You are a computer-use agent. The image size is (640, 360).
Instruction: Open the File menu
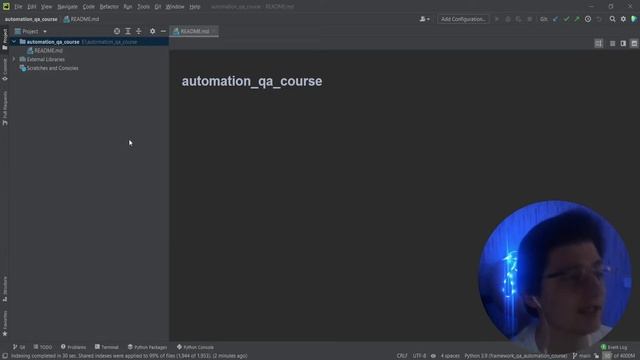[18, 7]
